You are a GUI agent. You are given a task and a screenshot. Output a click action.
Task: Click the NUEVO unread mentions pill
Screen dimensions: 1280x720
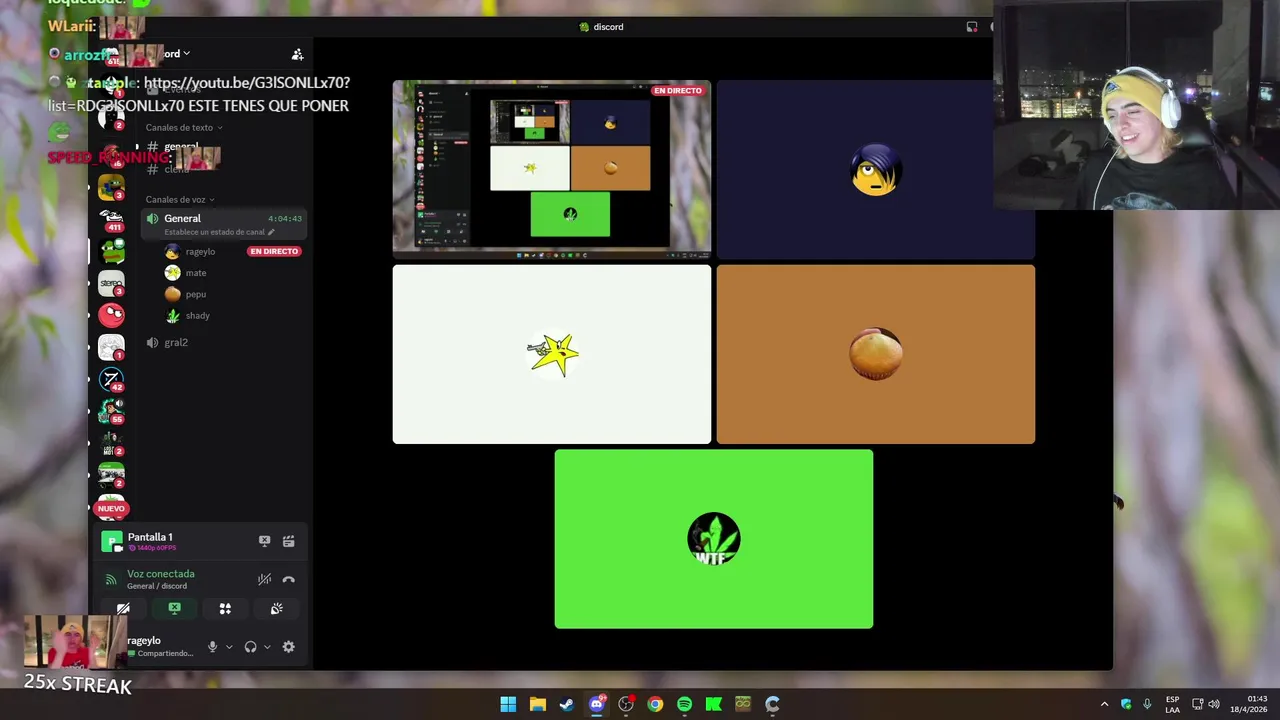pyautogui.click(x=111, y=509)
